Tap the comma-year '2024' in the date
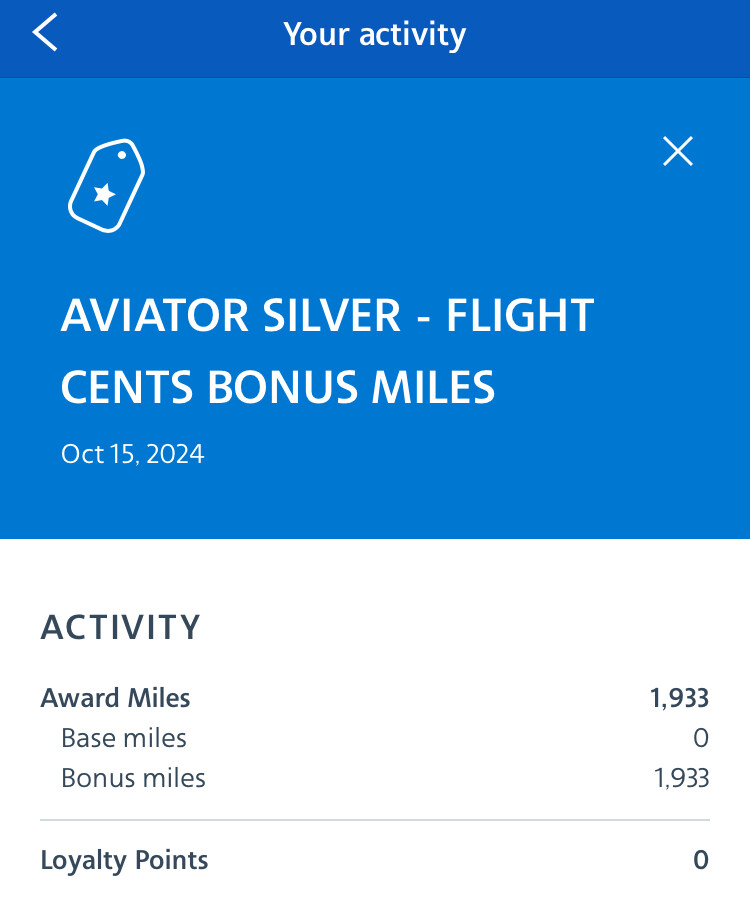The width and height of the screenshot is (750, 909). tap(175, 454)
